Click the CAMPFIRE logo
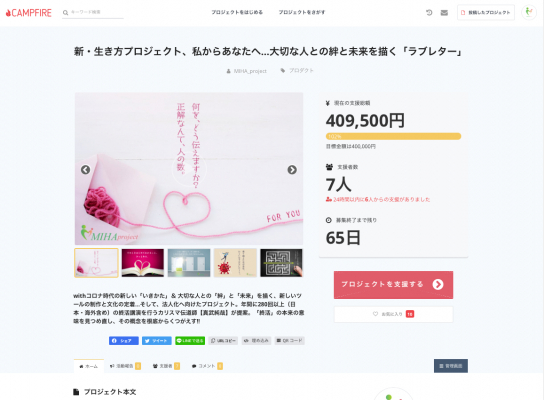Image resolution: width=544 pixels, height=400 pixels. [28, 13]
